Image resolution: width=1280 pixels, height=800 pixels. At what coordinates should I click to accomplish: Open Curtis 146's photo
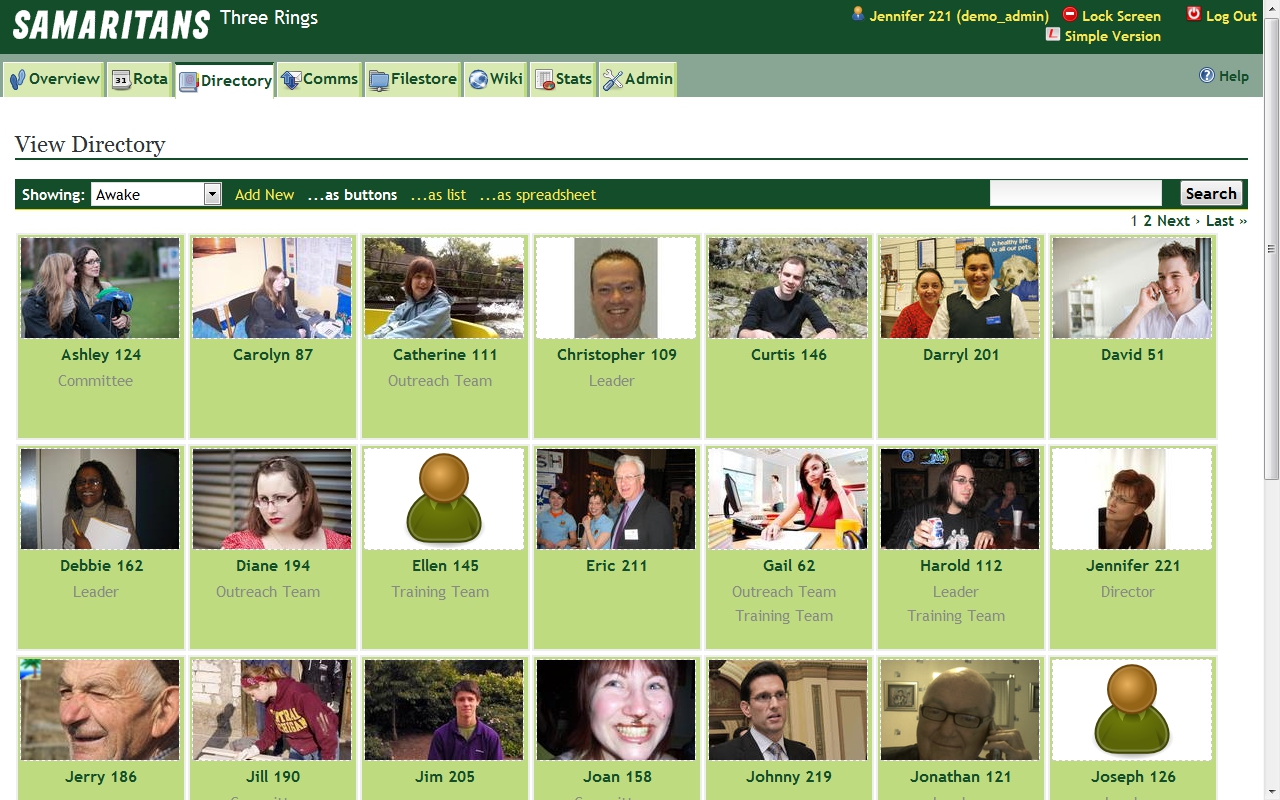(x=788, y=288)
